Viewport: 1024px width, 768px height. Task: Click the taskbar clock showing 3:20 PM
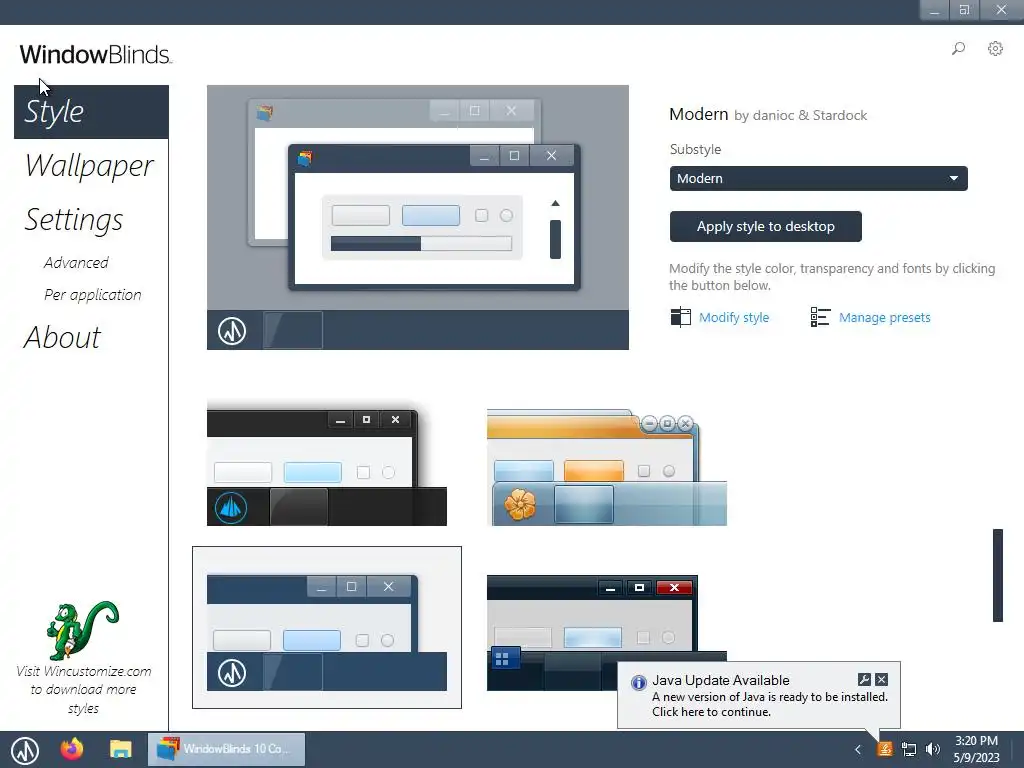click(976, 749)
